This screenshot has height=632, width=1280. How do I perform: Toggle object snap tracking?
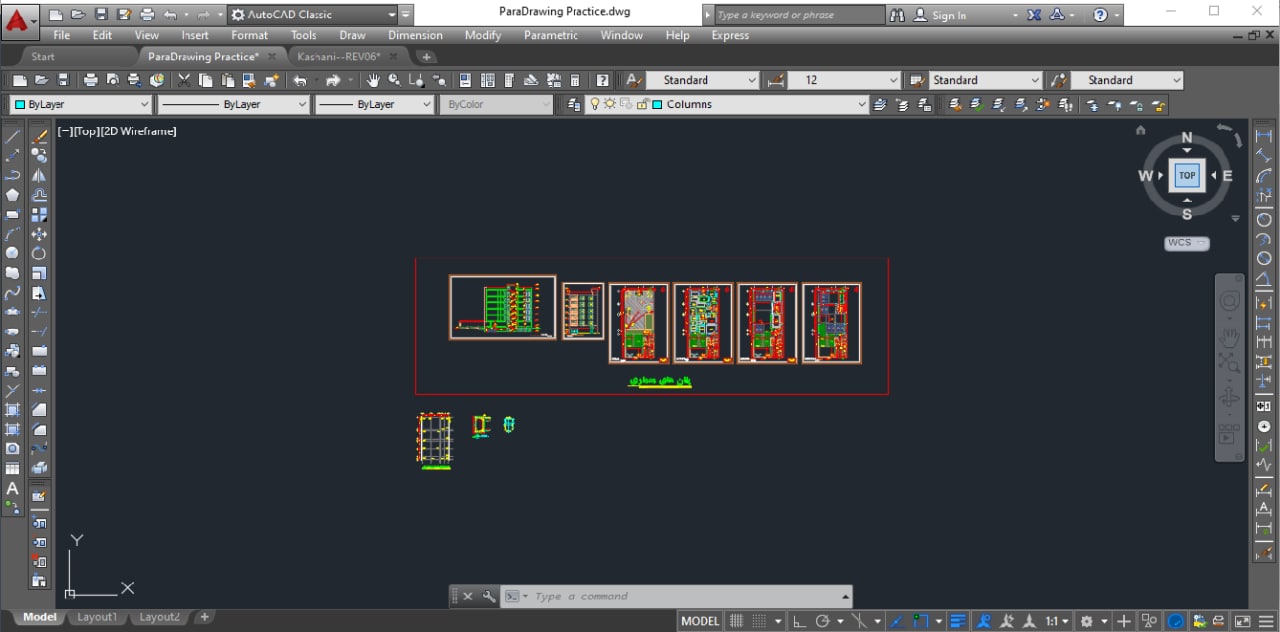coord(896,621)
